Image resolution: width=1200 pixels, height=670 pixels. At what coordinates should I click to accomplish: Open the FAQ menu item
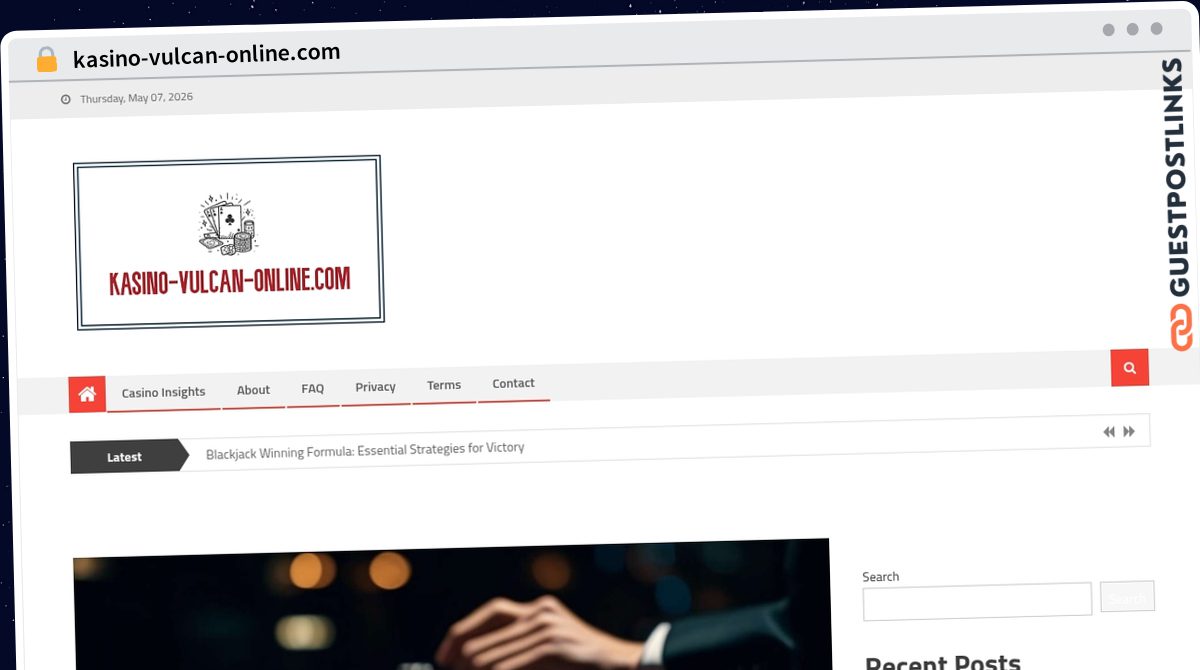(313, 388)
